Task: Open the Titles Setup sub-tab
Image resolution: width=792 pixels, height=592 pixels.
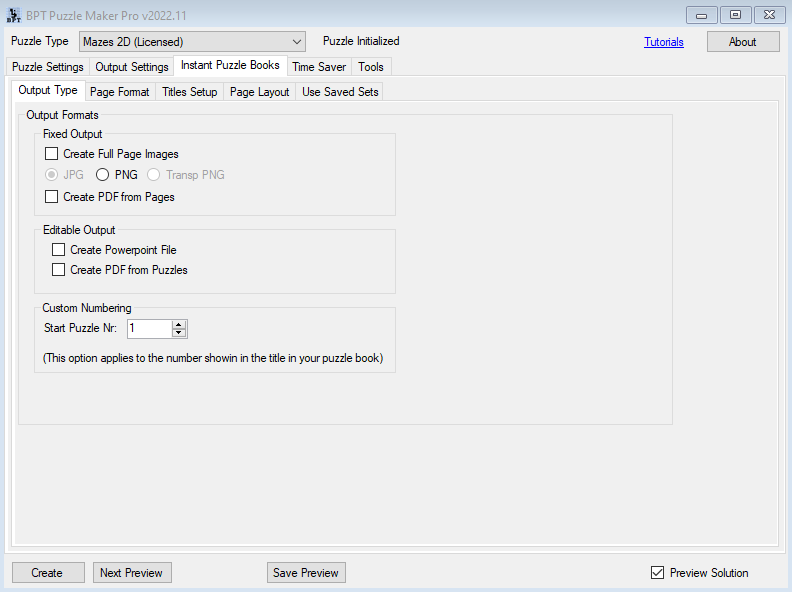Action: click(x=189, y=92)
